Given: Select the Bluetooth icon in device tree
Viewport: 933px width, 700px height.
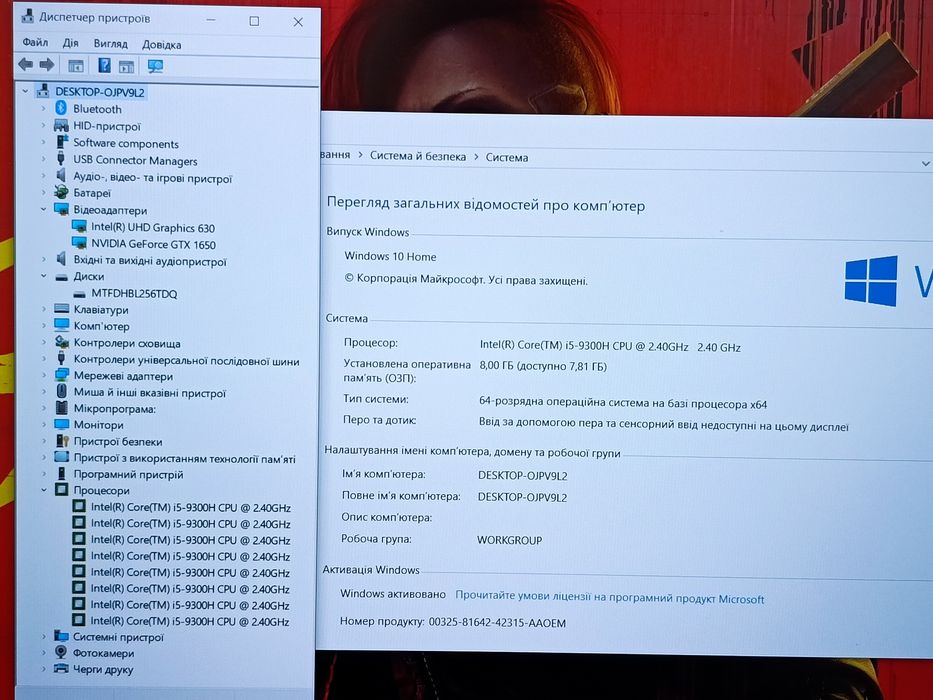Looking at the screenshot, I should [61, 108].
